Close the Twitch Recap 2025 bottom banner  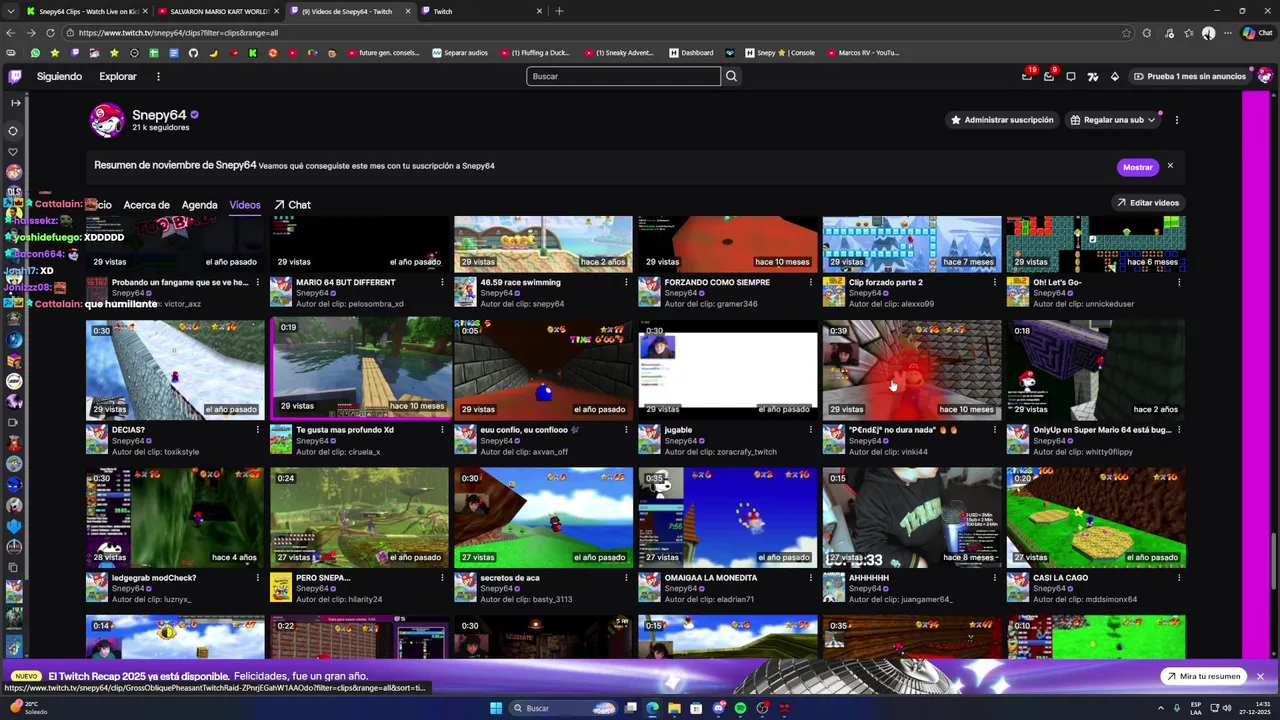point(1260,676)
